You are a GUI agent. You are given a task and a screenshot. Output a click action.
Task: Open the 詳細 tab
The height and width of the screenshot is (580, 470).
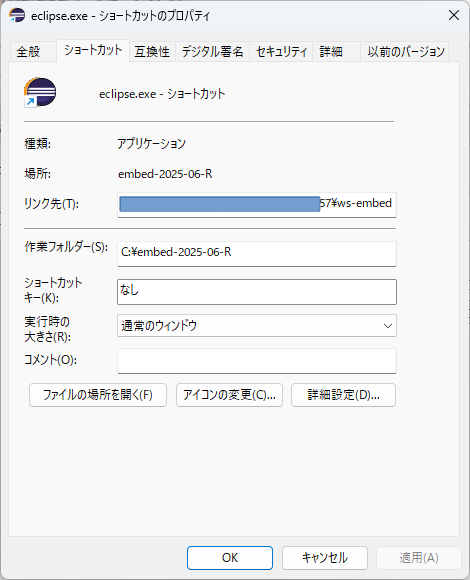pyautogui.click(x=336, y=51)
